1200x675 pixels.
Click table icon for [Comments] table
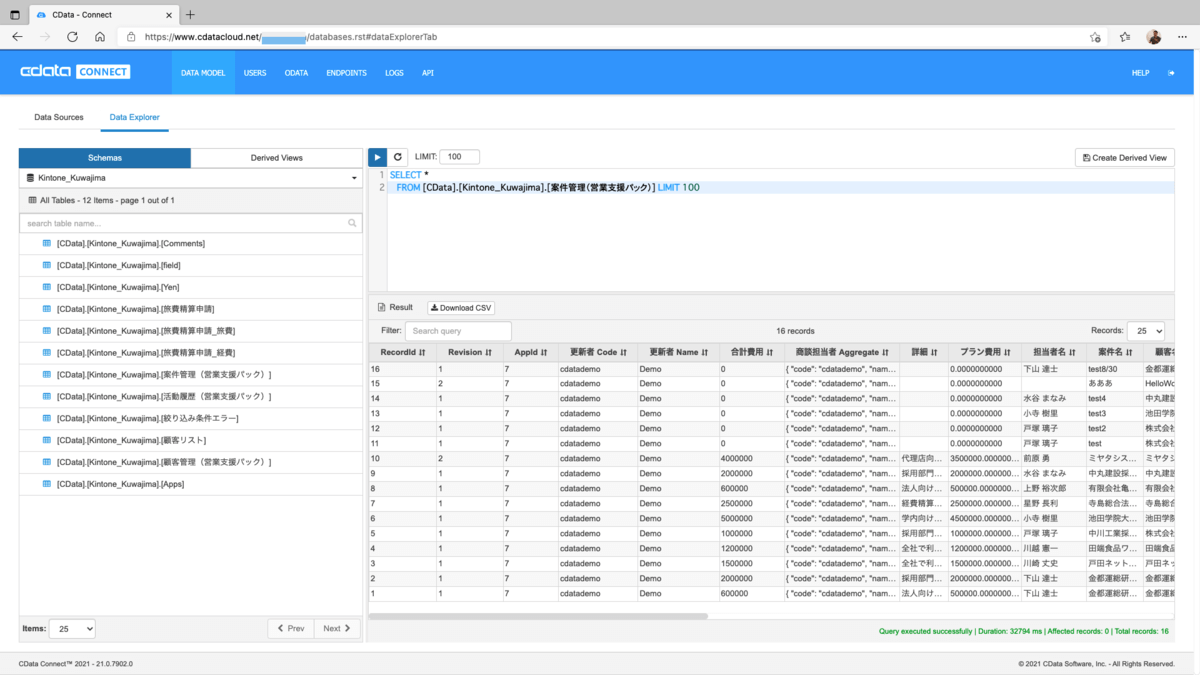tap(46, 243)
